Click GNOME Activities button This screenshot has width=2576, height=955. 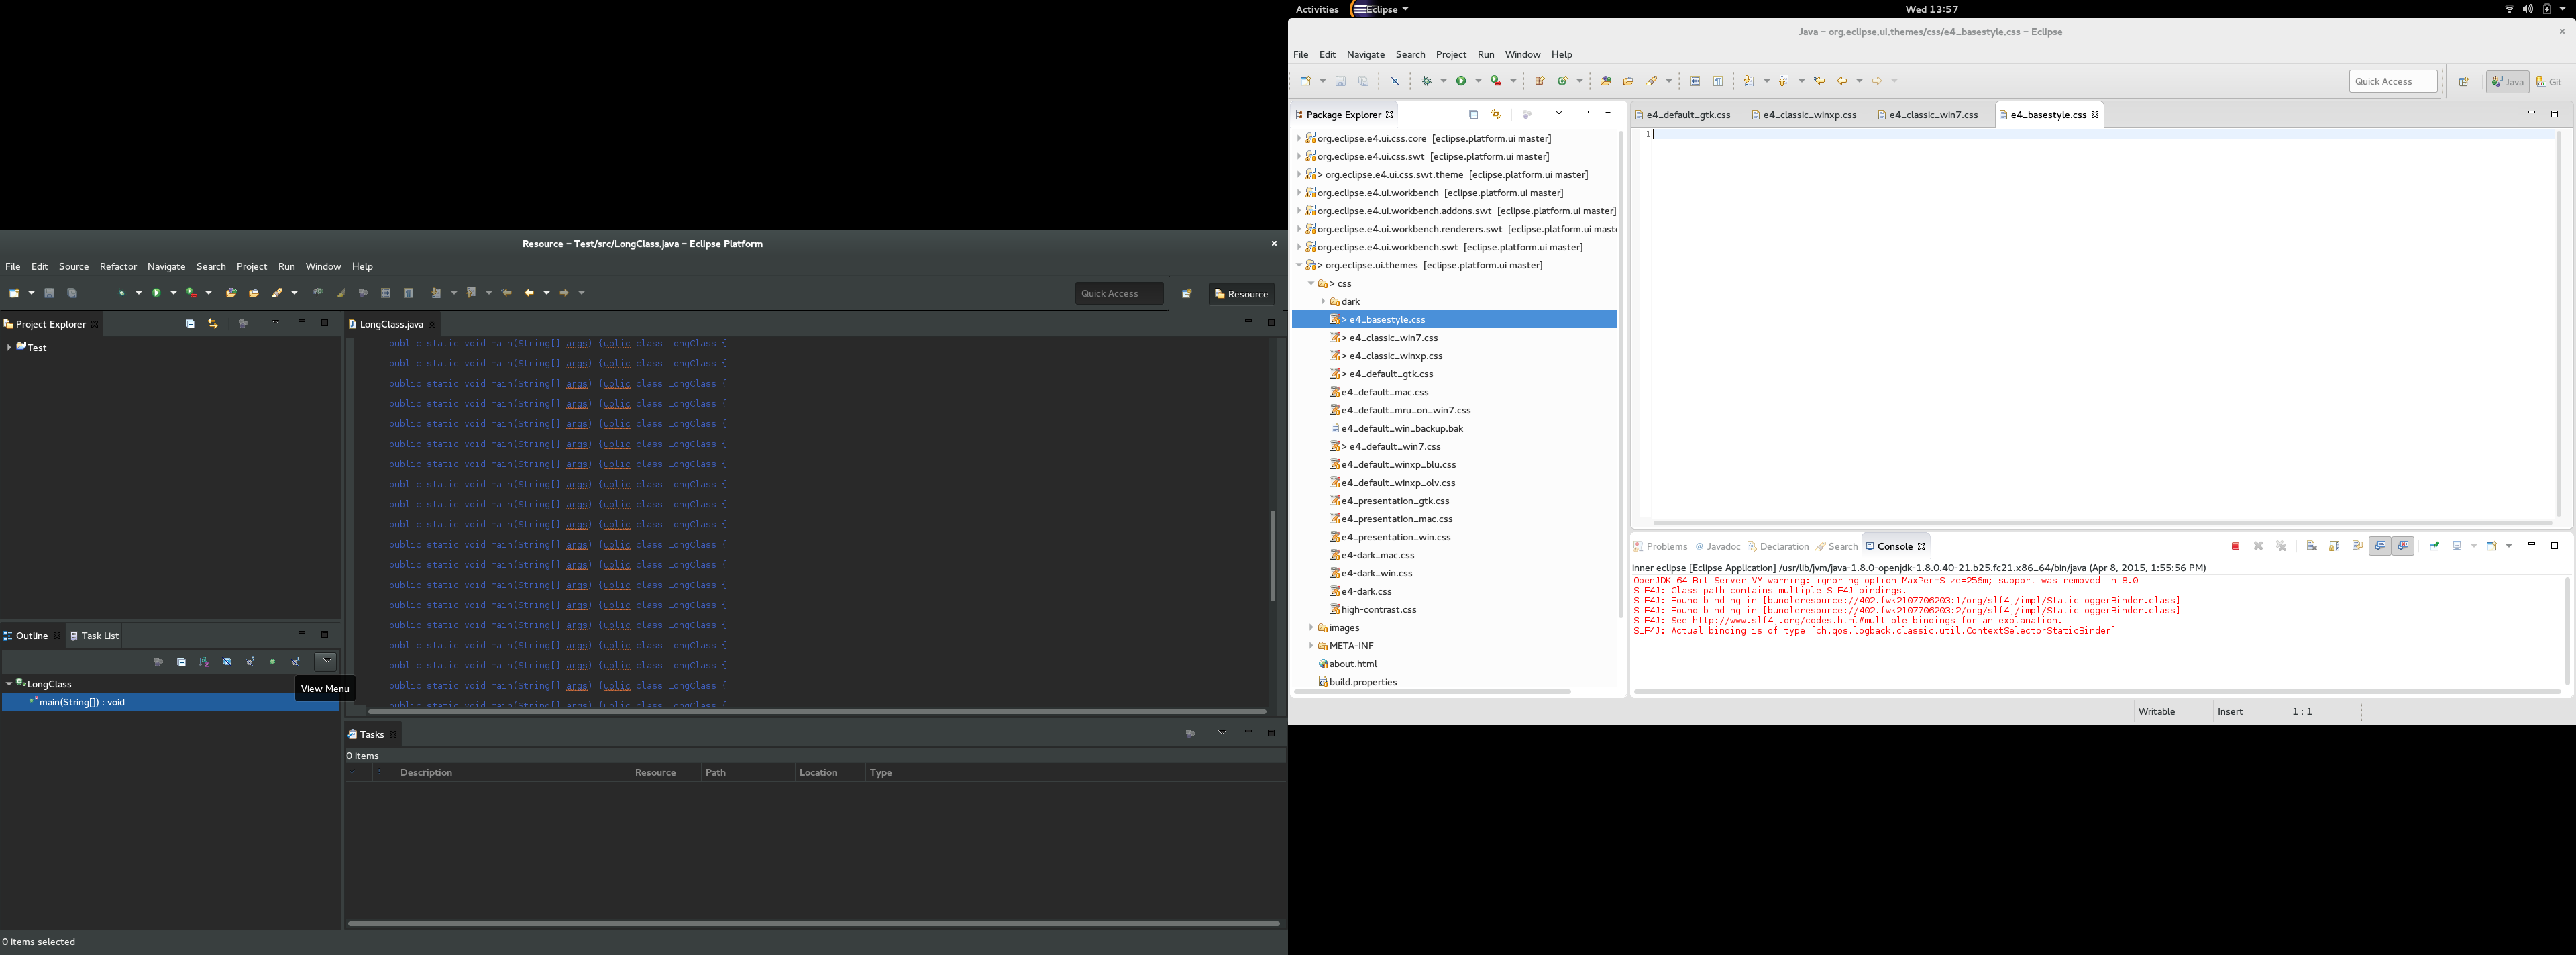pyautogui.click(x=1317, y=9)
